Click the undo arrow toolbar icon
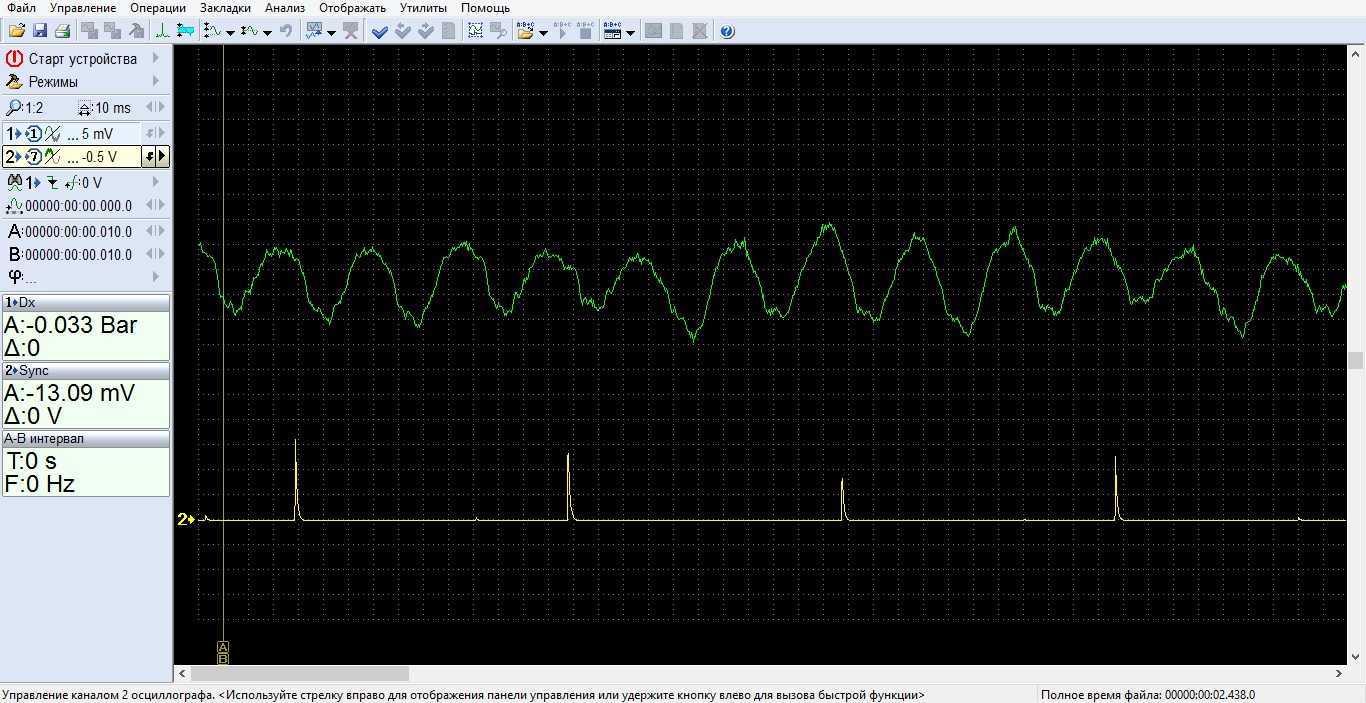This screenshot has height=703, width=1366. click(x=286, y=31)
